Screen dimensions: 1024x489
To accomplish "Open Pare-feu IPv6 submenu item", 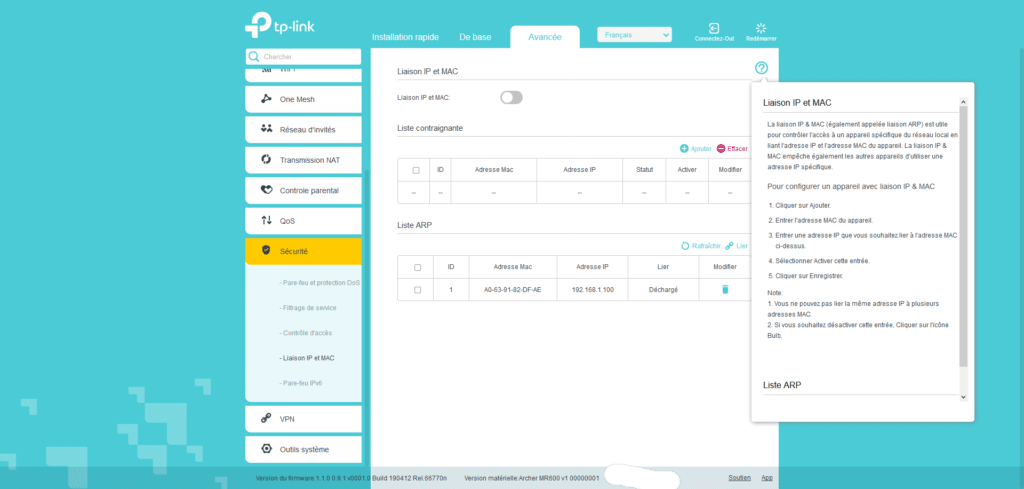I will (302, 383).
